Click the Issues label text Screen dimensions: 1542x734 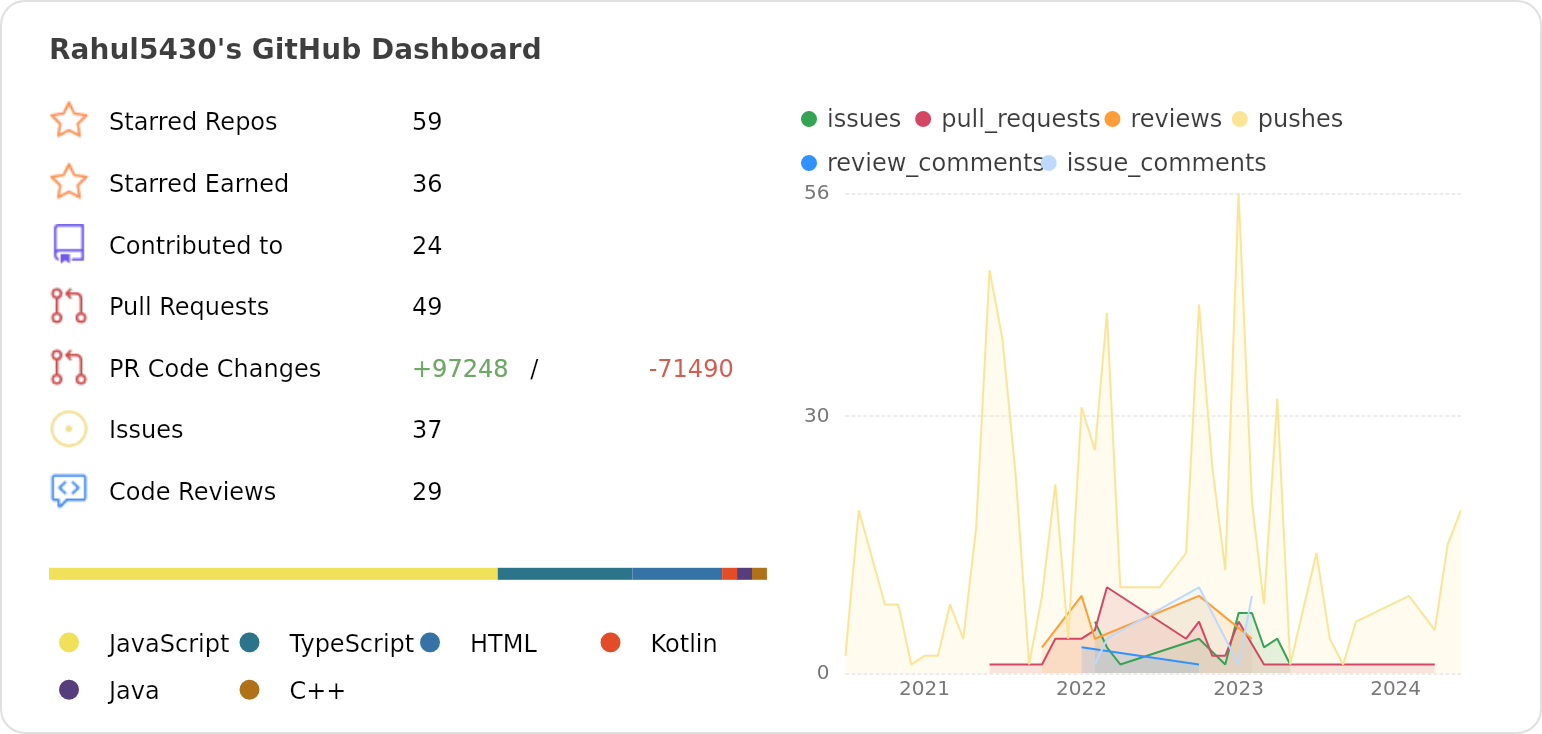tap(146, 430)
